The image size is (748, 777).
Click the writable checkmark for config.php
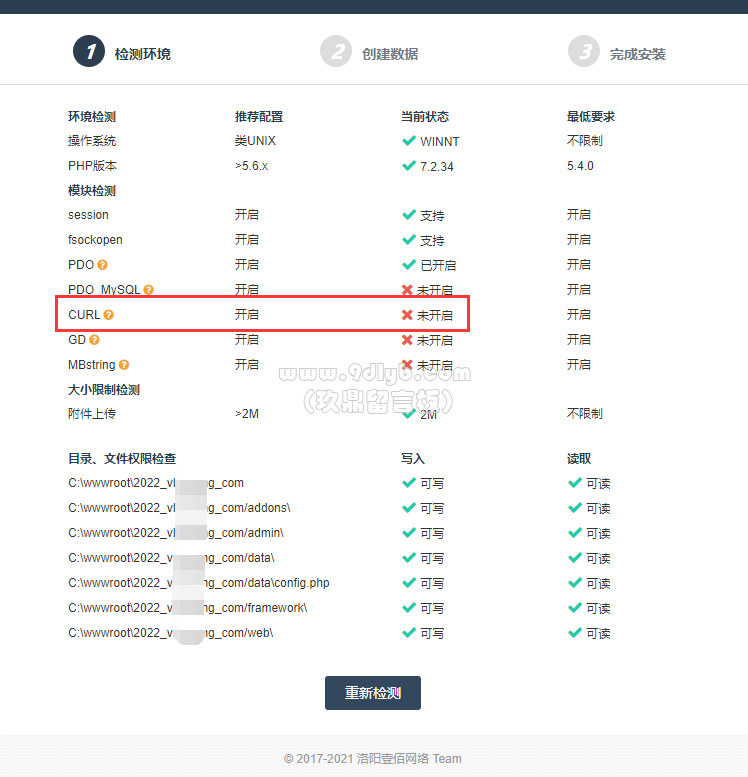(408, 582)
